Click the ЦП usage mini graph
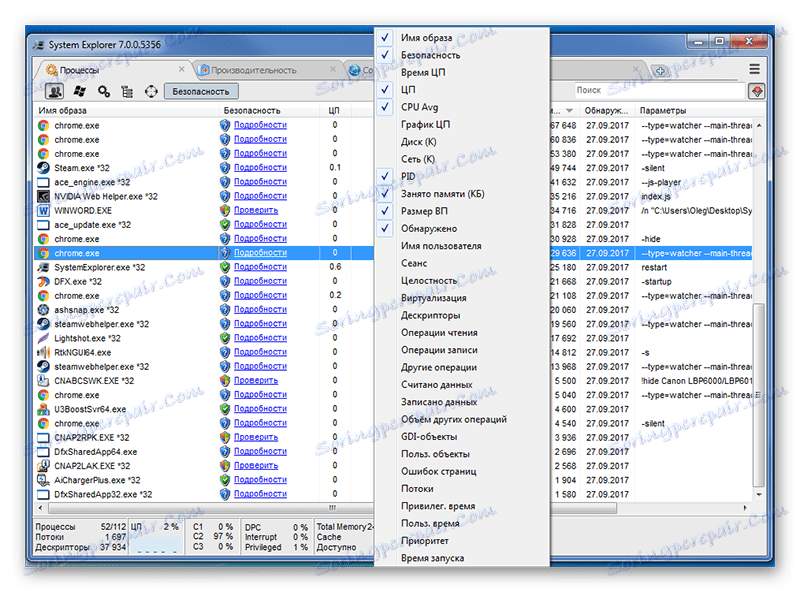The height and width of the screenshot is (592, 800). [x=155, y=543]
